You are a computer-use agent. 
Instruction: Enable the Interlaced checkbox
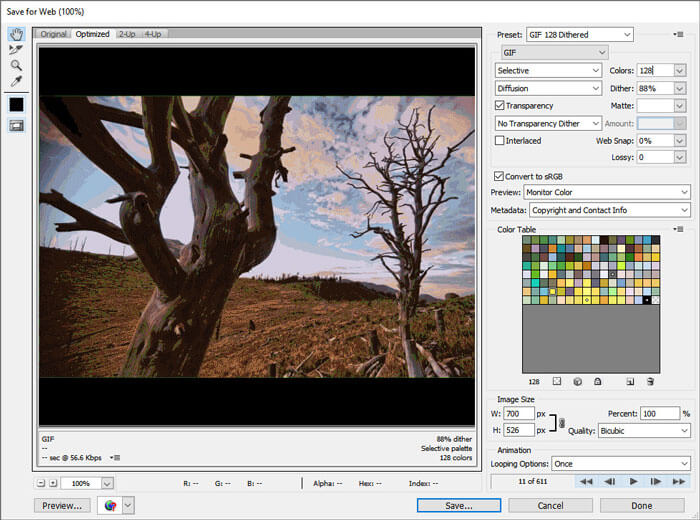500,140
